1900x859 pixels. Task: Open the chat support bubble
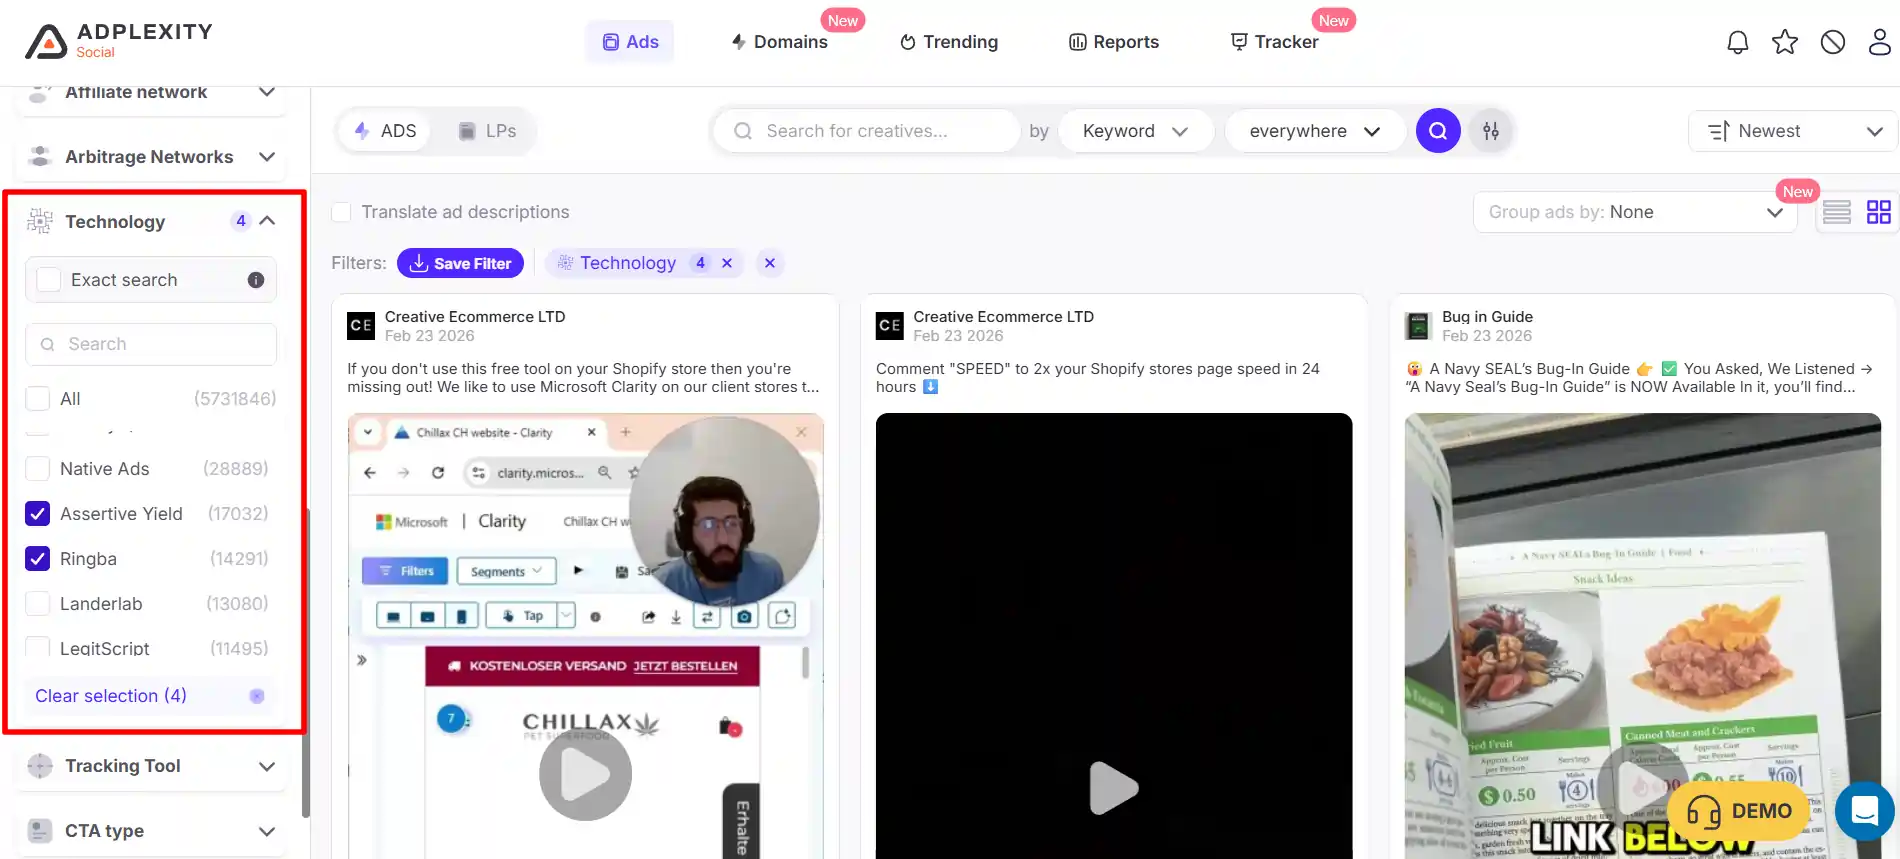[1865, 811]
